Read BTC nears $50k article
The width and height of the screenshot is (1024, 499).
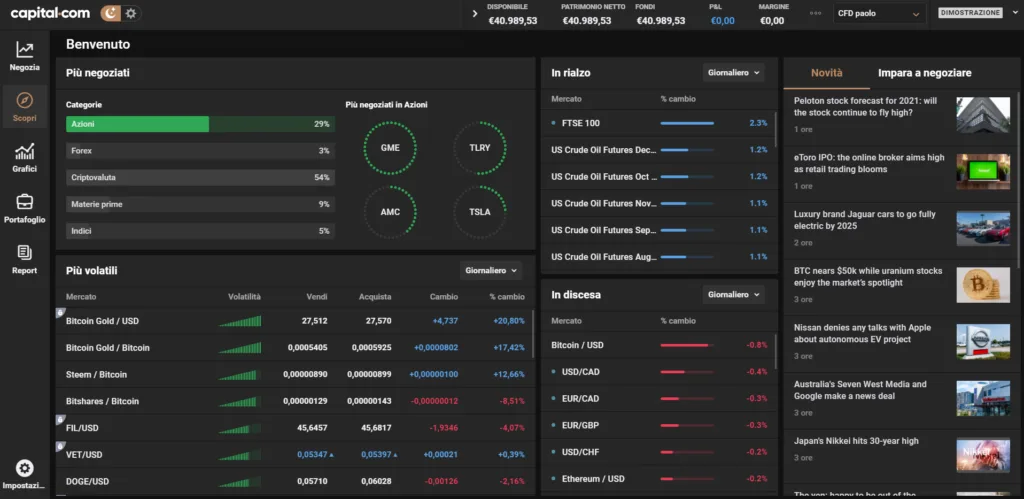coord(868,277)
